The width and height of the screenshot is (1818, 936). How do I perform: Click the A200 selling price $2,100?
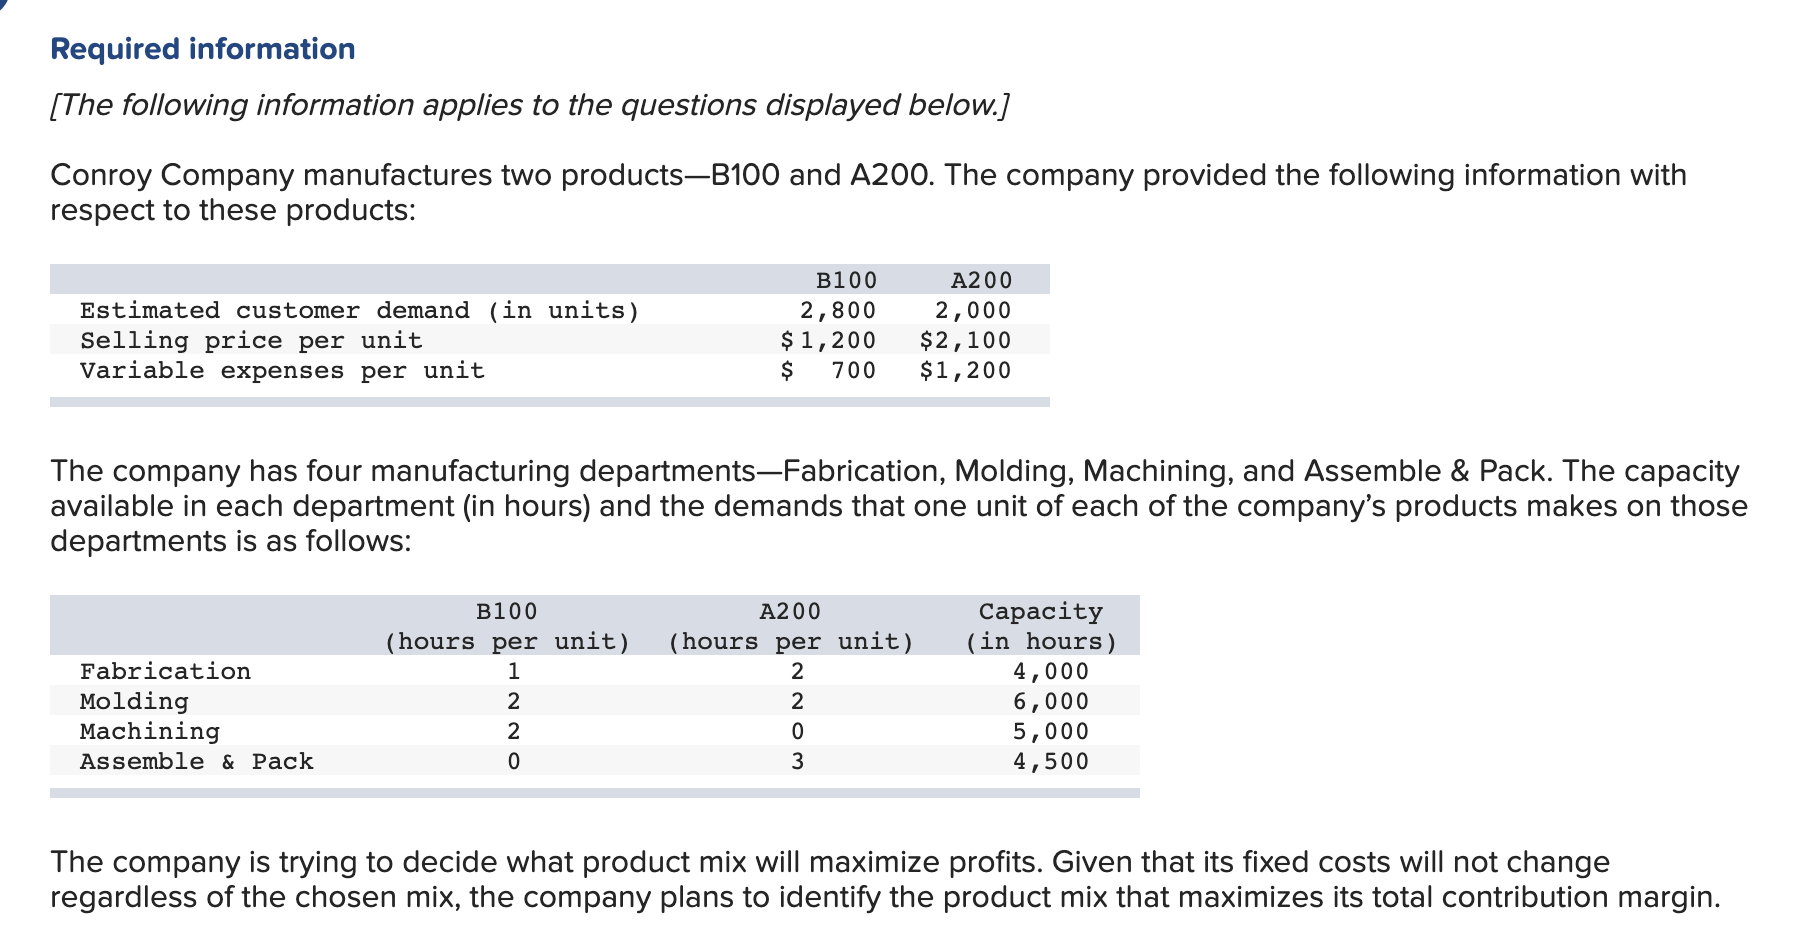coord(965,340)
